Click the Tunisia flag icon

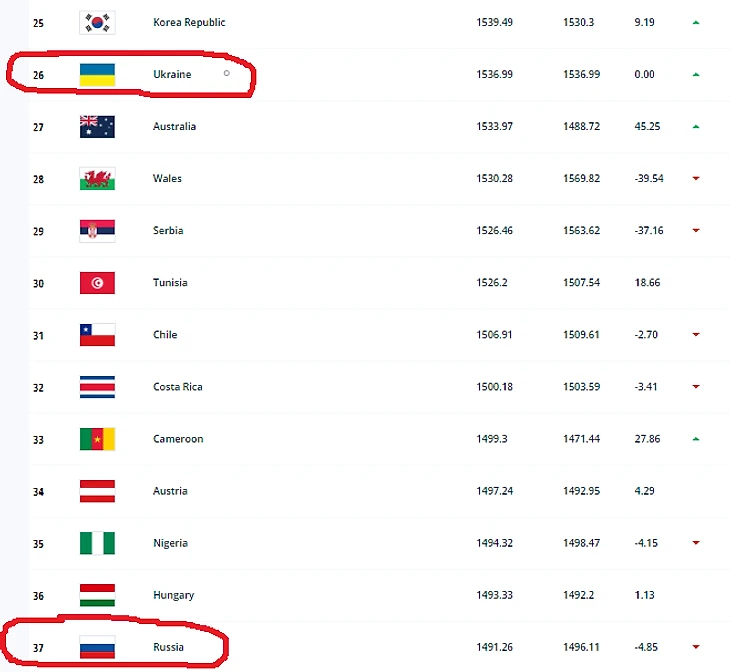pyautogui.click(x=97, y=283)
